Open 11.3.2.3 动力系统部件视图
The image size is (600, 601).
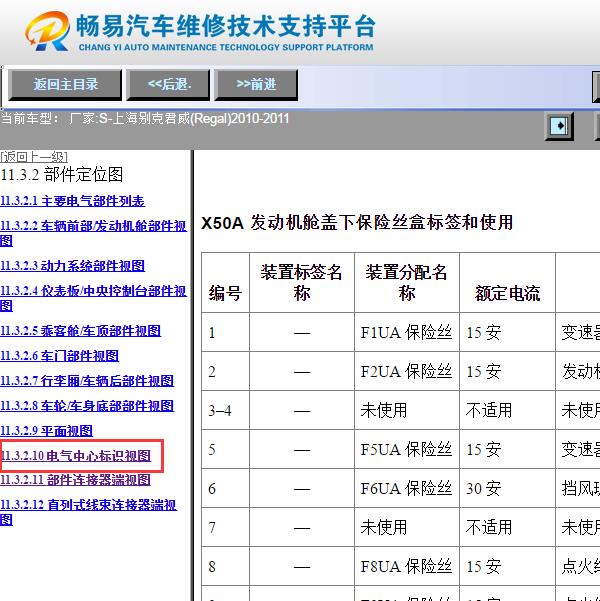pos(72,266)
